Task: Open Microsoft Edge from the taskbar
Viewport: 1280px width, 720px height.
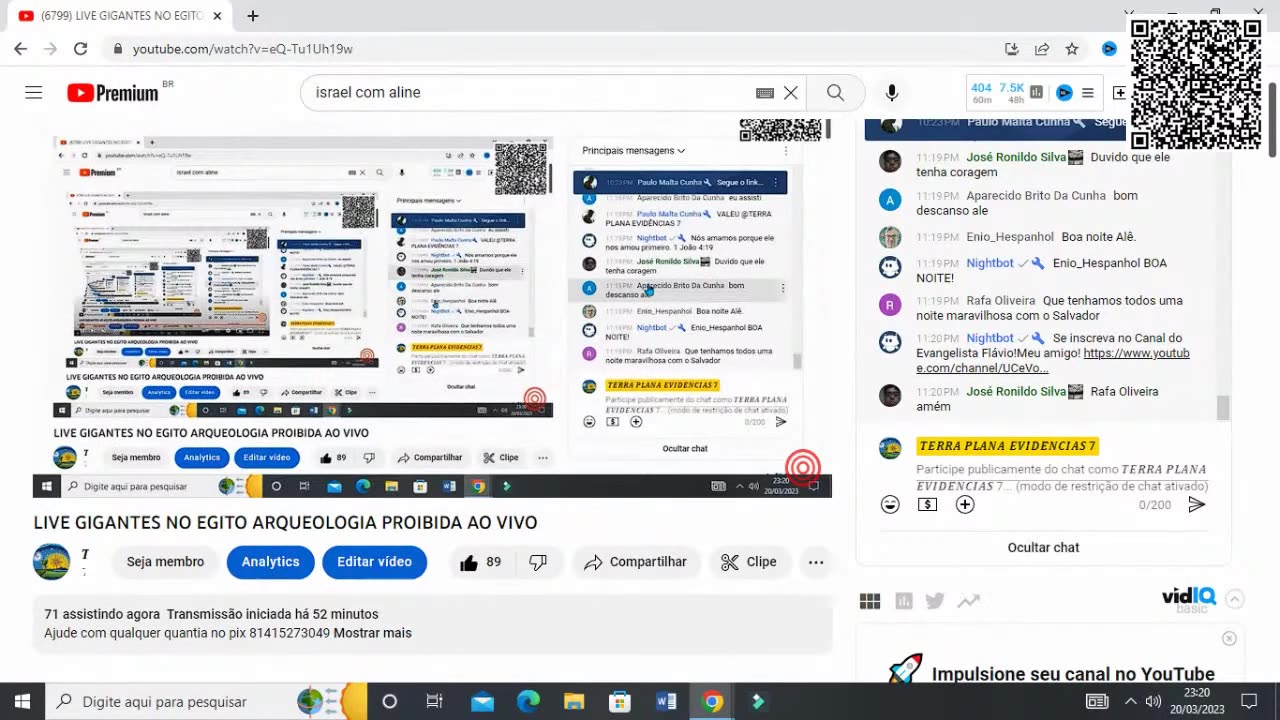Action: [528, 702]
